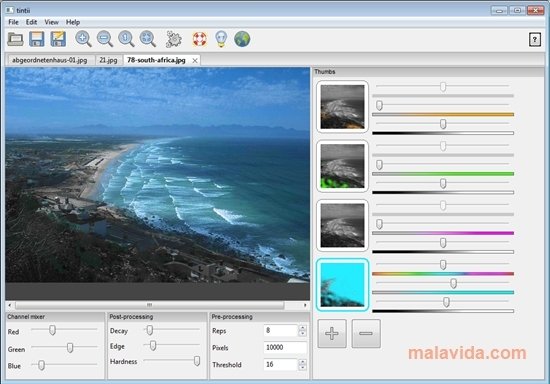The height and width of the screenshot is (384, 550).
Task: Select the purple-slider grayscale thumbnail
Action: 342,225
